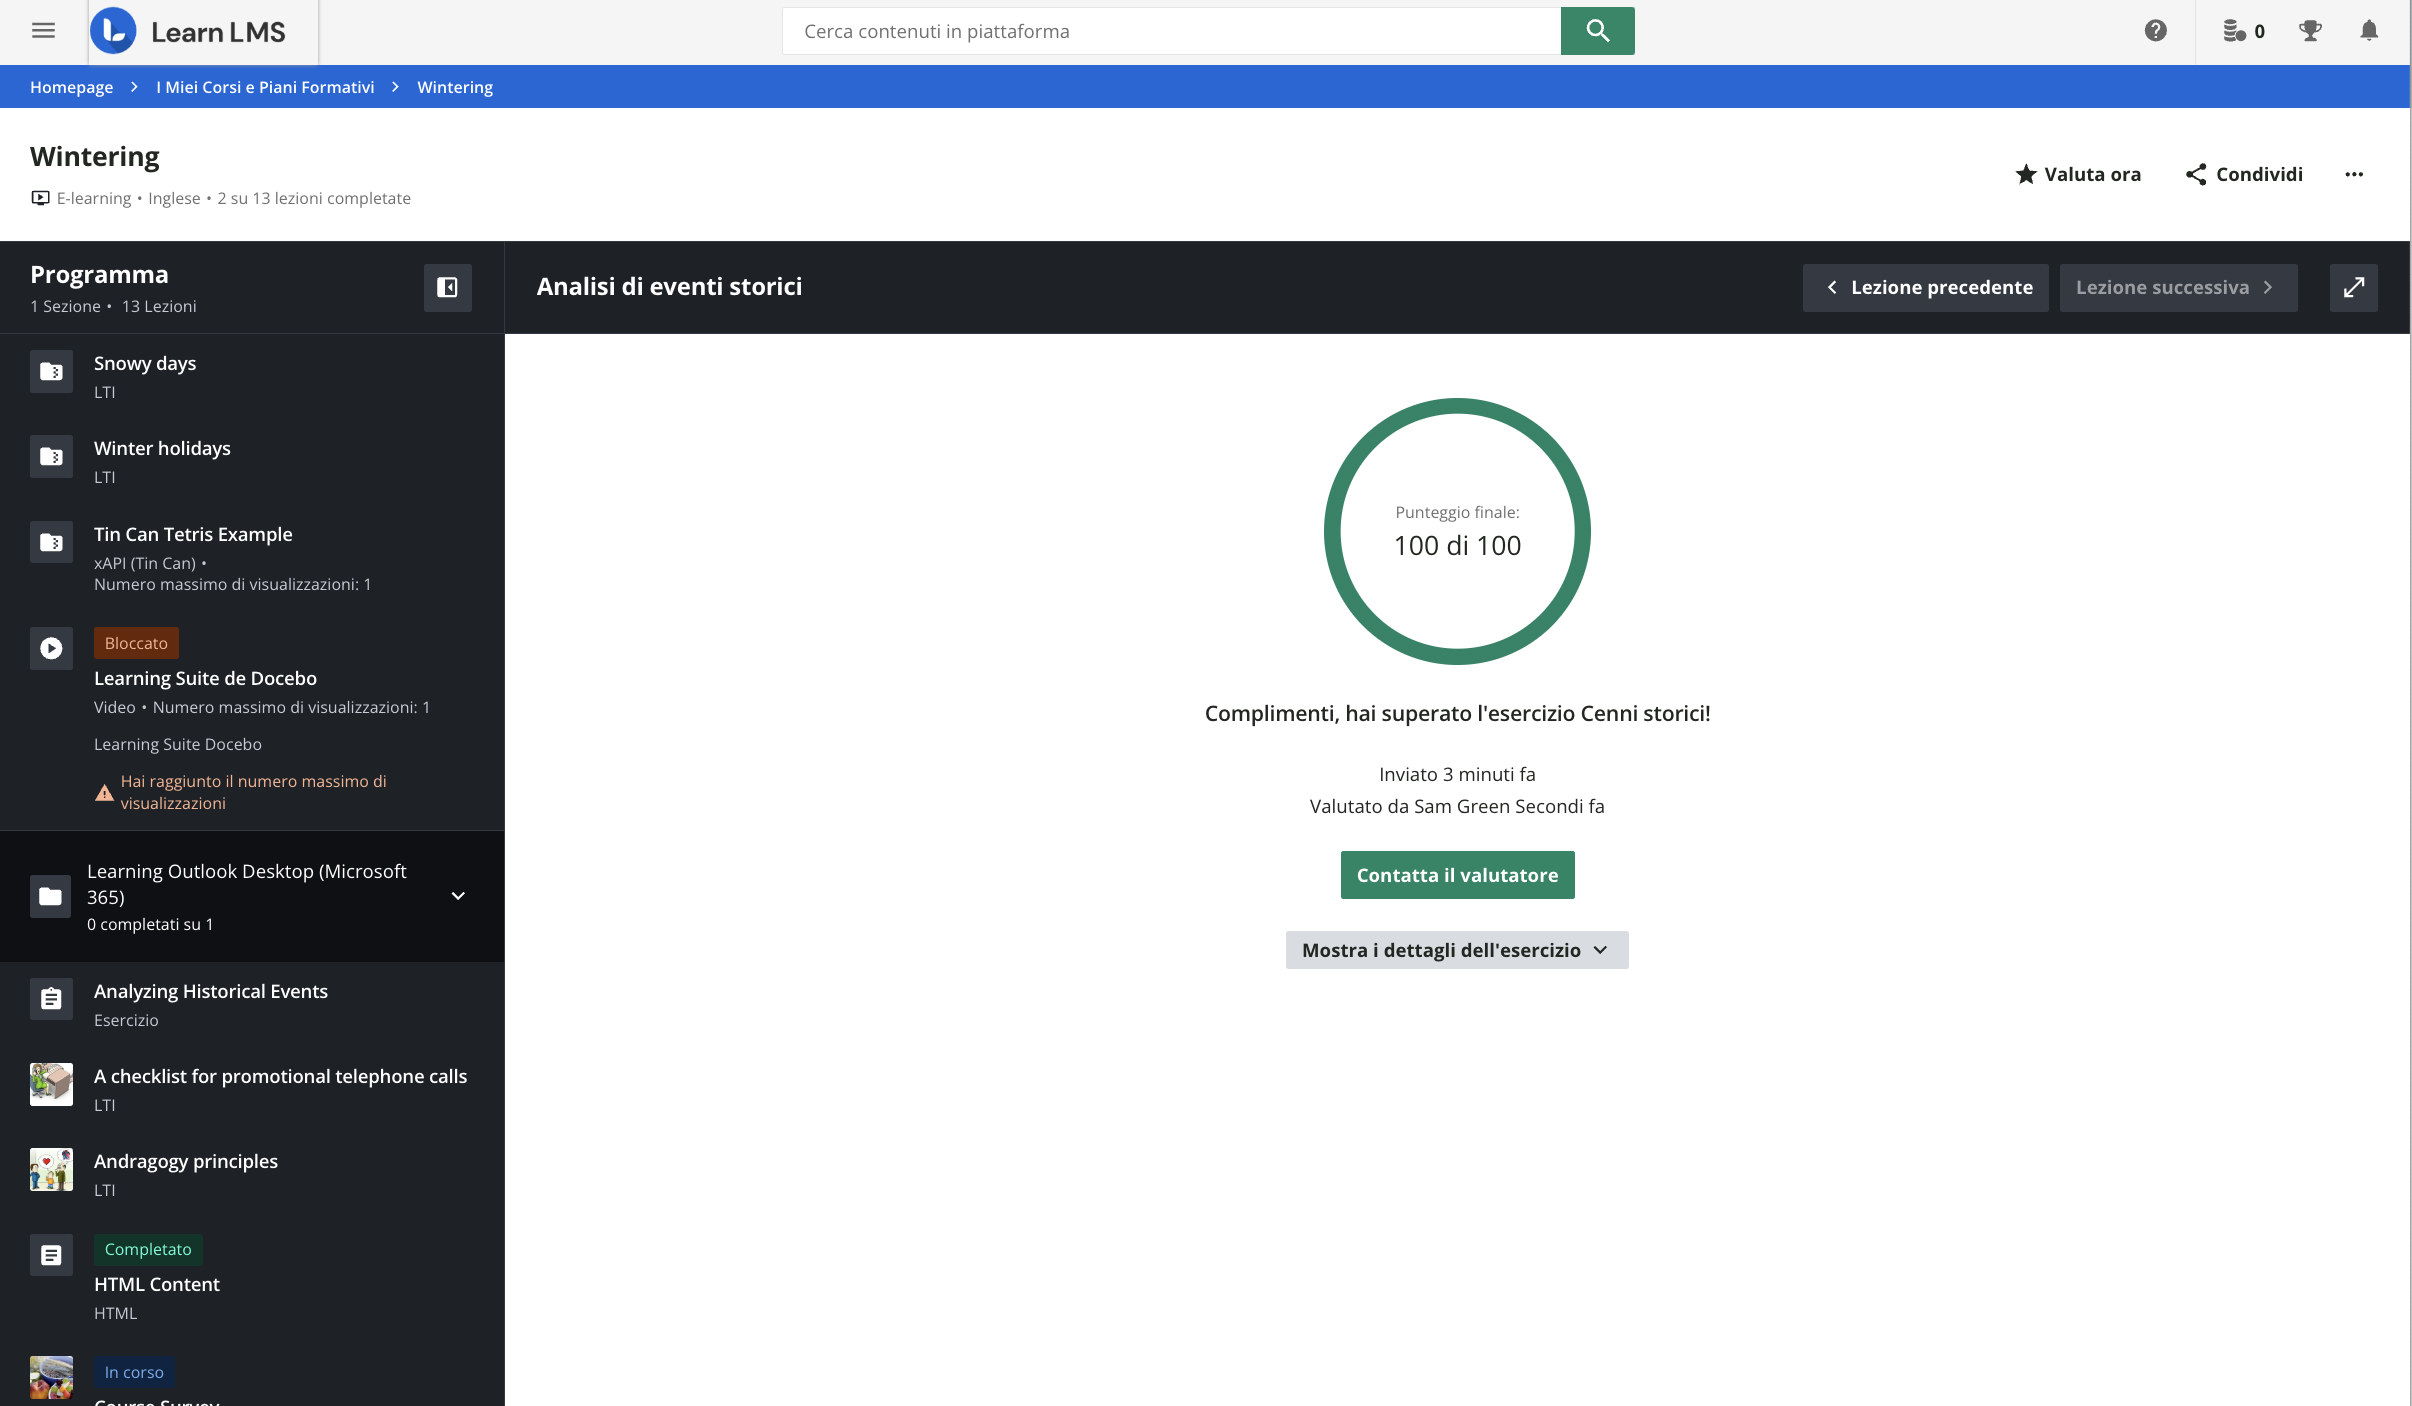Select the Andragogy principles lesson title
The height and width of the screenshot is (1406, 2412).
click(186, 1161)
